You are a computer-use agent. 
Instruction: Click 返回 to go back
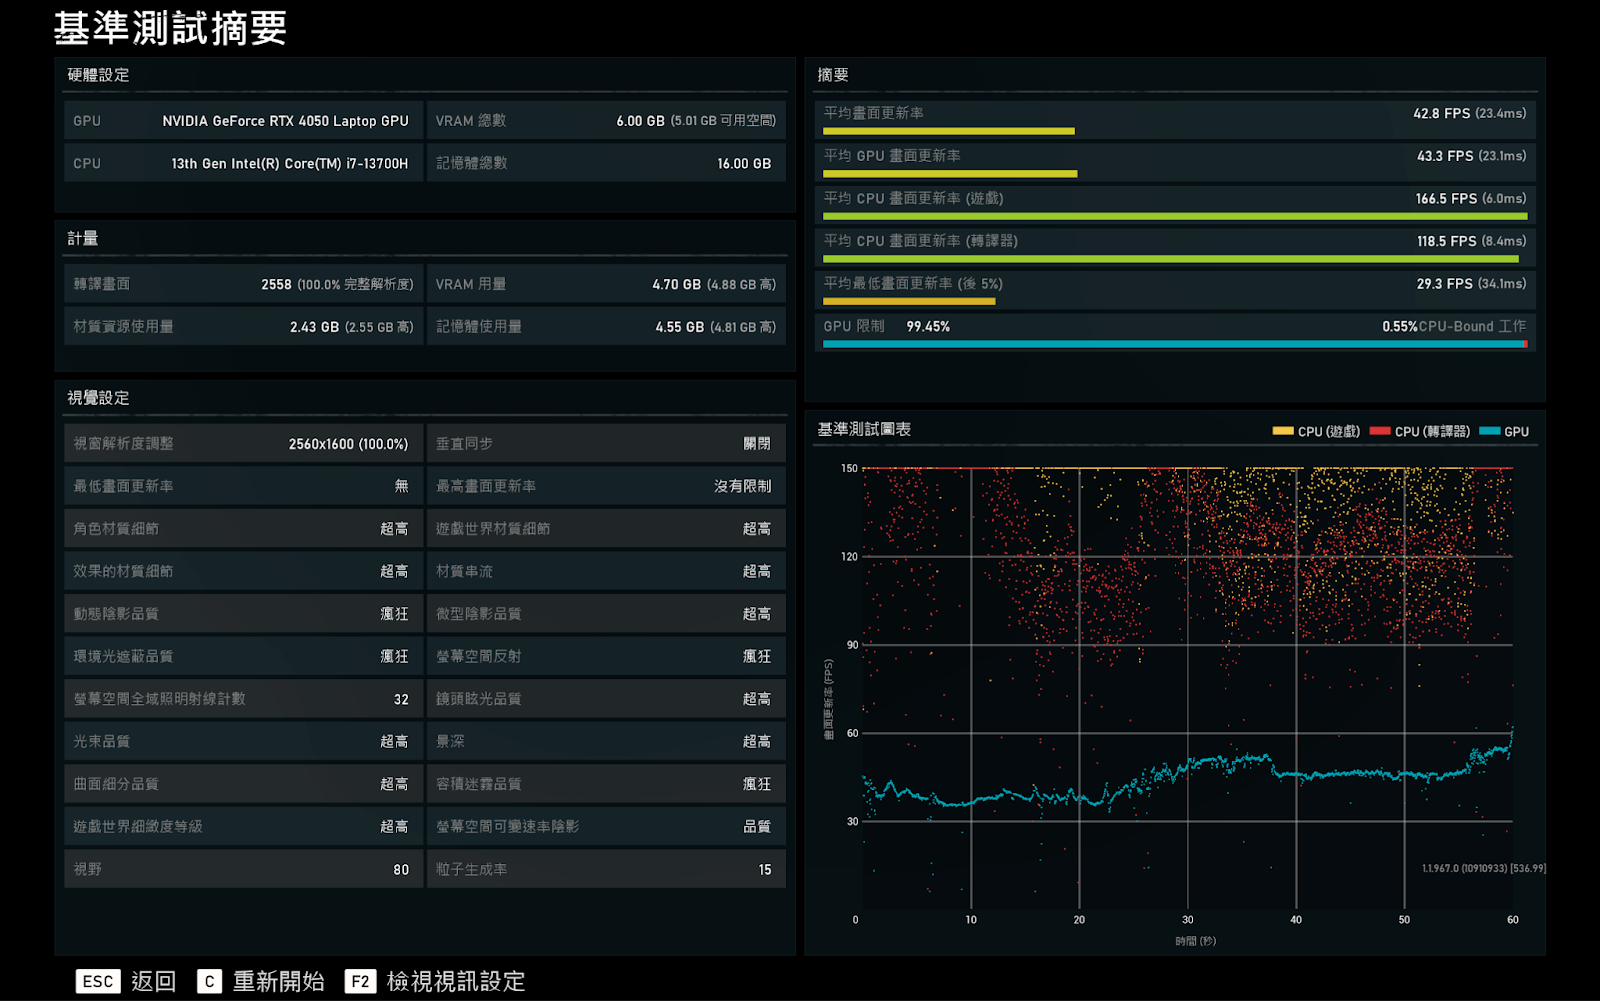click(x=153, y=981)
